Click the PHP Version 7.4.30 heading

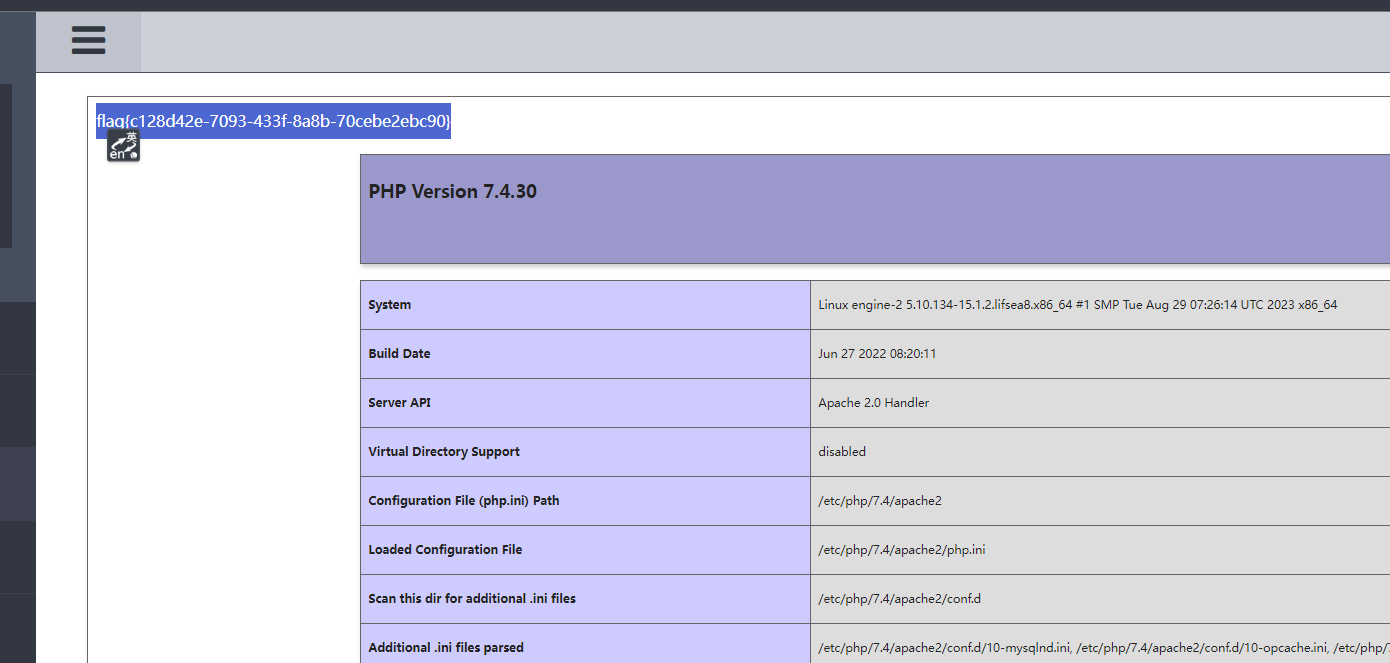[x=452, y=191]
